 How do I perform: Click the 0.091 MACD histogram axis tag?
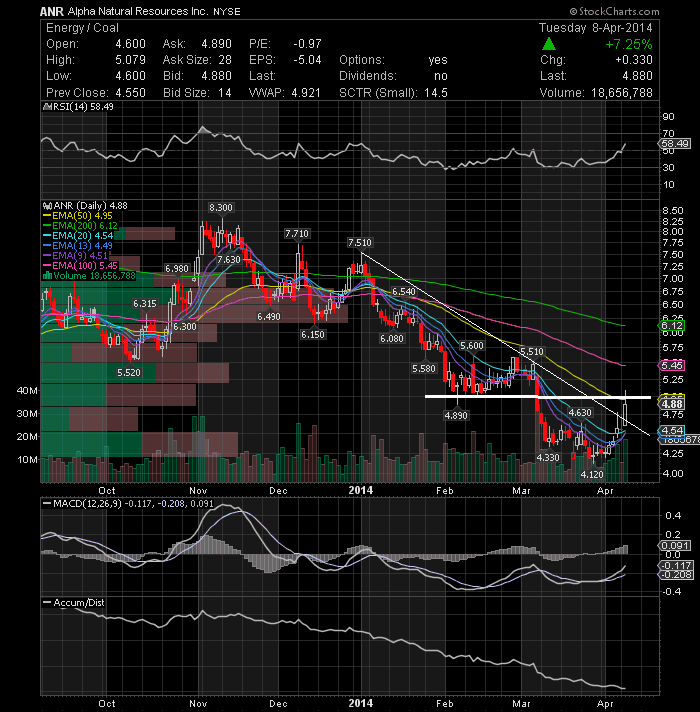[x=675, y=545]
